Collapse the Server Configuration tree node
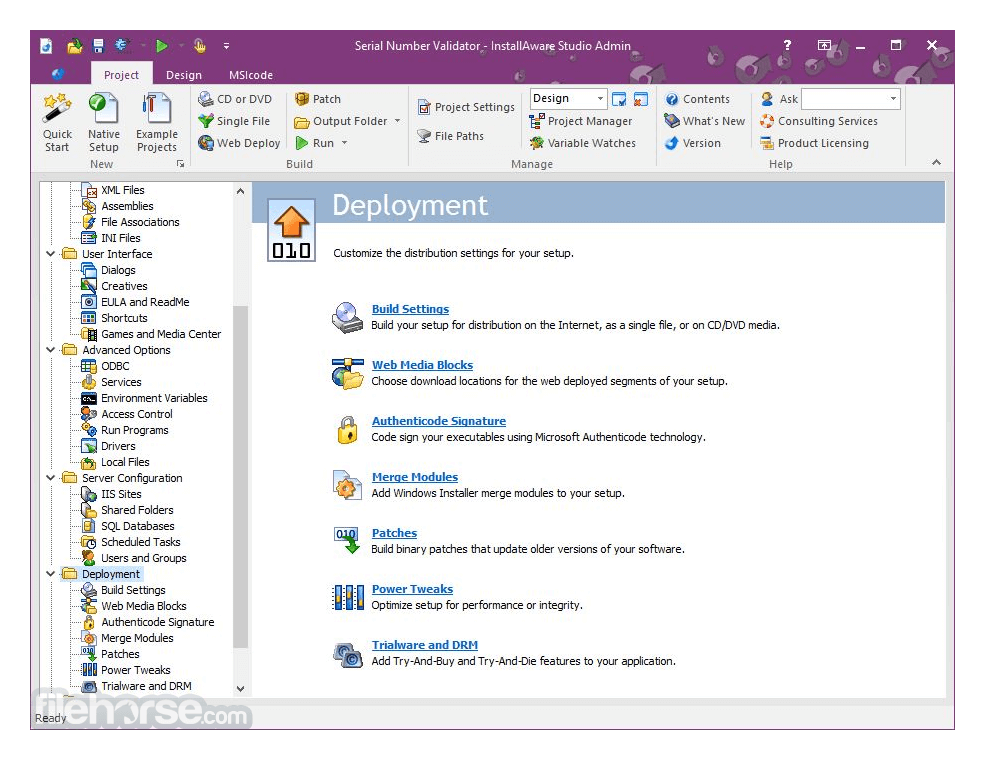This screenshot has width=985, height=760. point(51,478)
